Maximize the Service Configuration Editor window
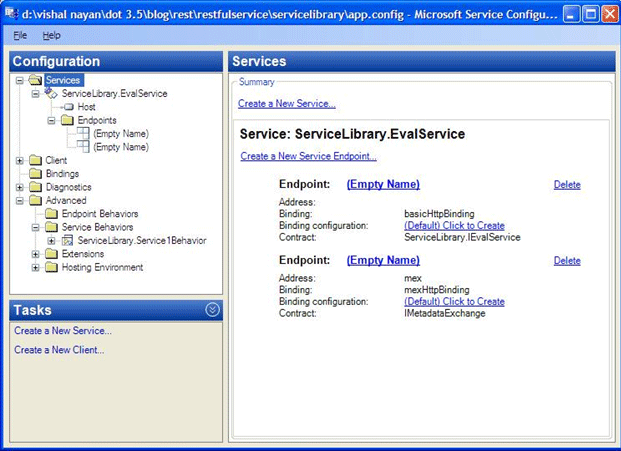The width and height of the screenshot is (621, 451). point(591,15)
